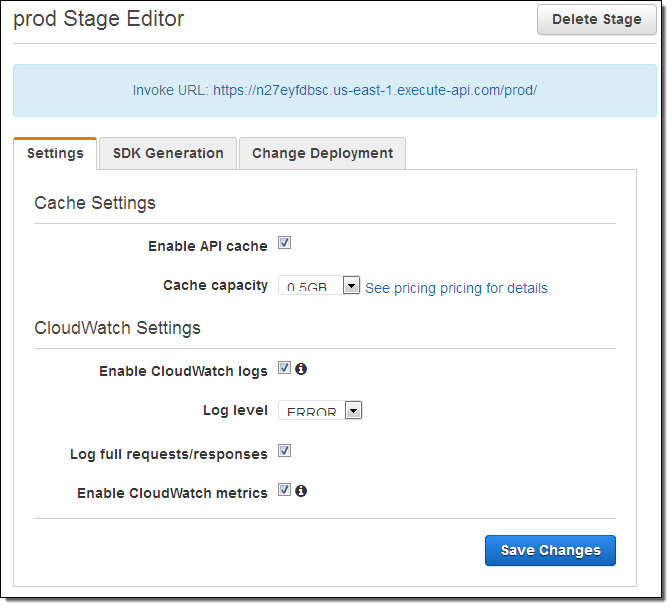Screen dimensions: 672x608
Task: Toggle the Enable CloudWatch metrics checkbox
Action: click(284, 490)
